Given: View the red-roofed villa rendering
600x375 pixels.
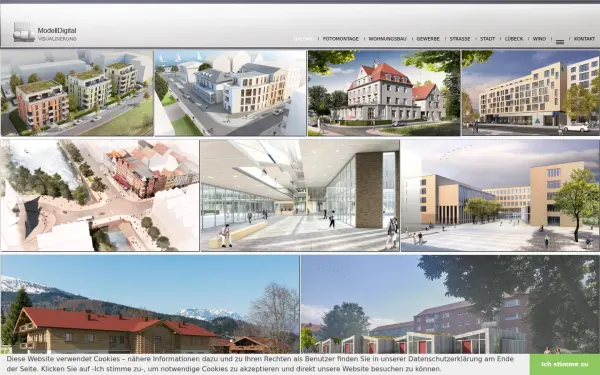Looking at the screenshot, I should tap(384, 93).
